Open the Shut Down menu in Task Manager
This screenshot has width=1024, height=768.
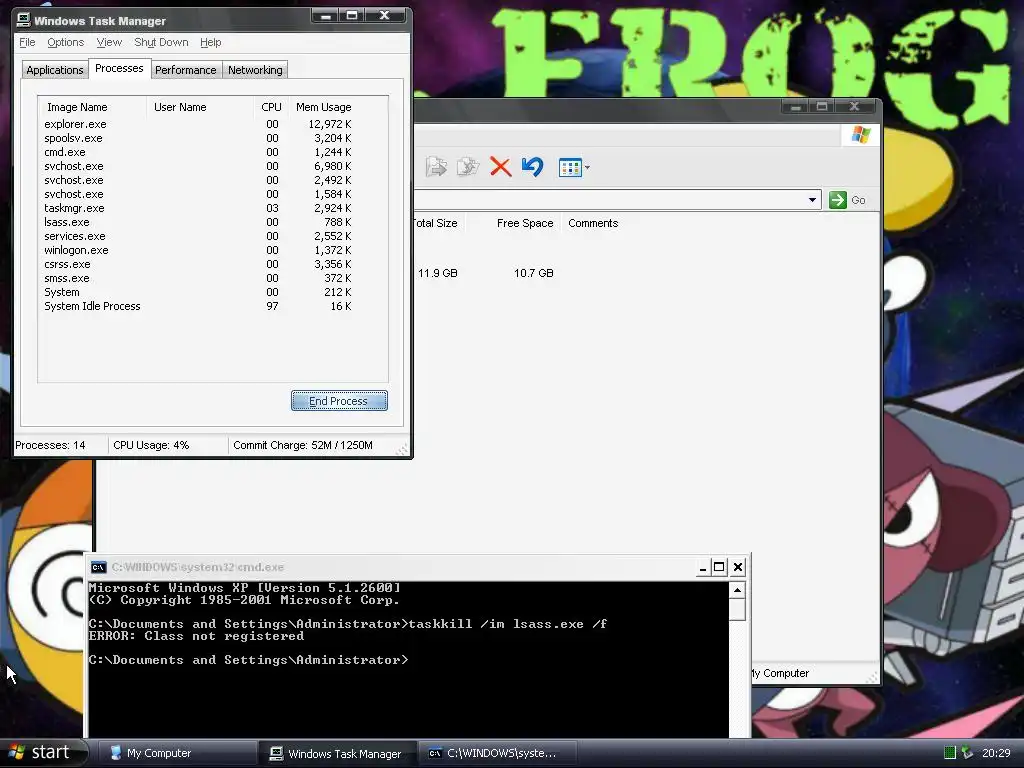click(161, 42)
